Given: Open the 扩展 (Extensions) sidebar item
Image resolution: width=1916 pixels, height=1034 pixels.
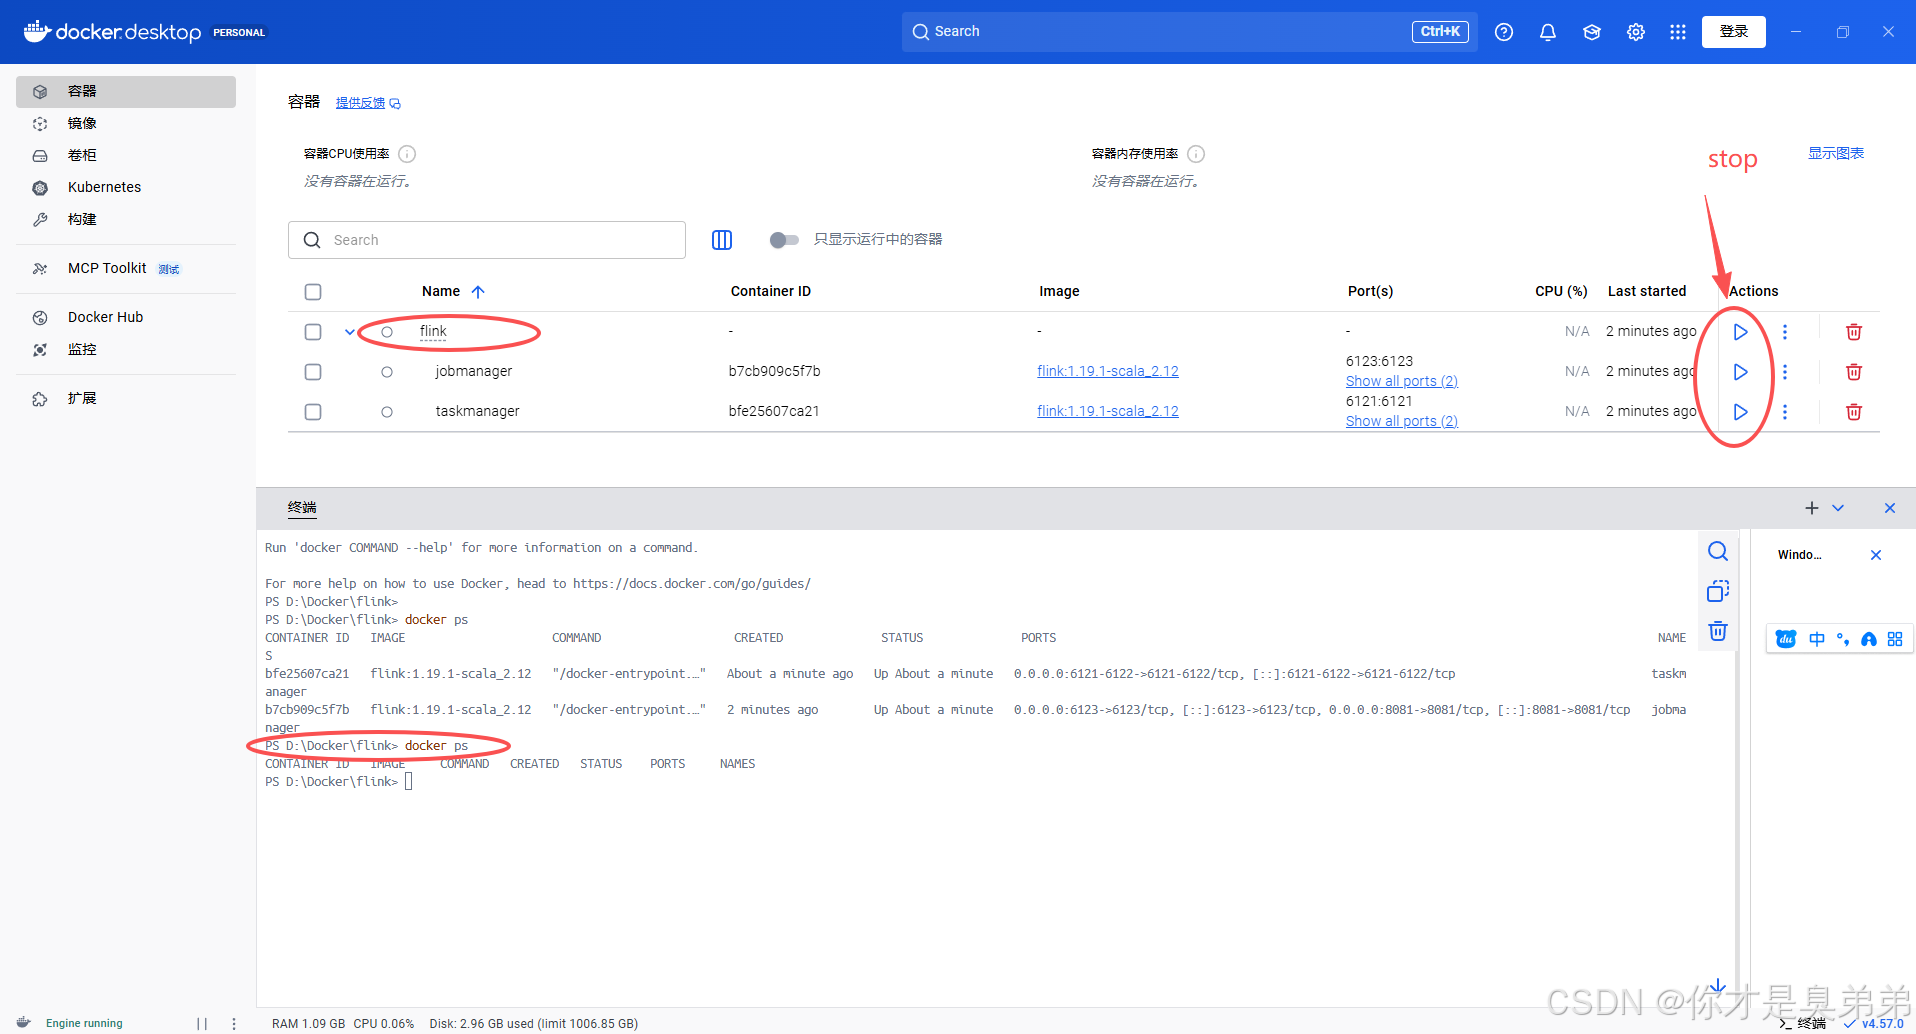Looking at the screenshot, I should [126, 398].
